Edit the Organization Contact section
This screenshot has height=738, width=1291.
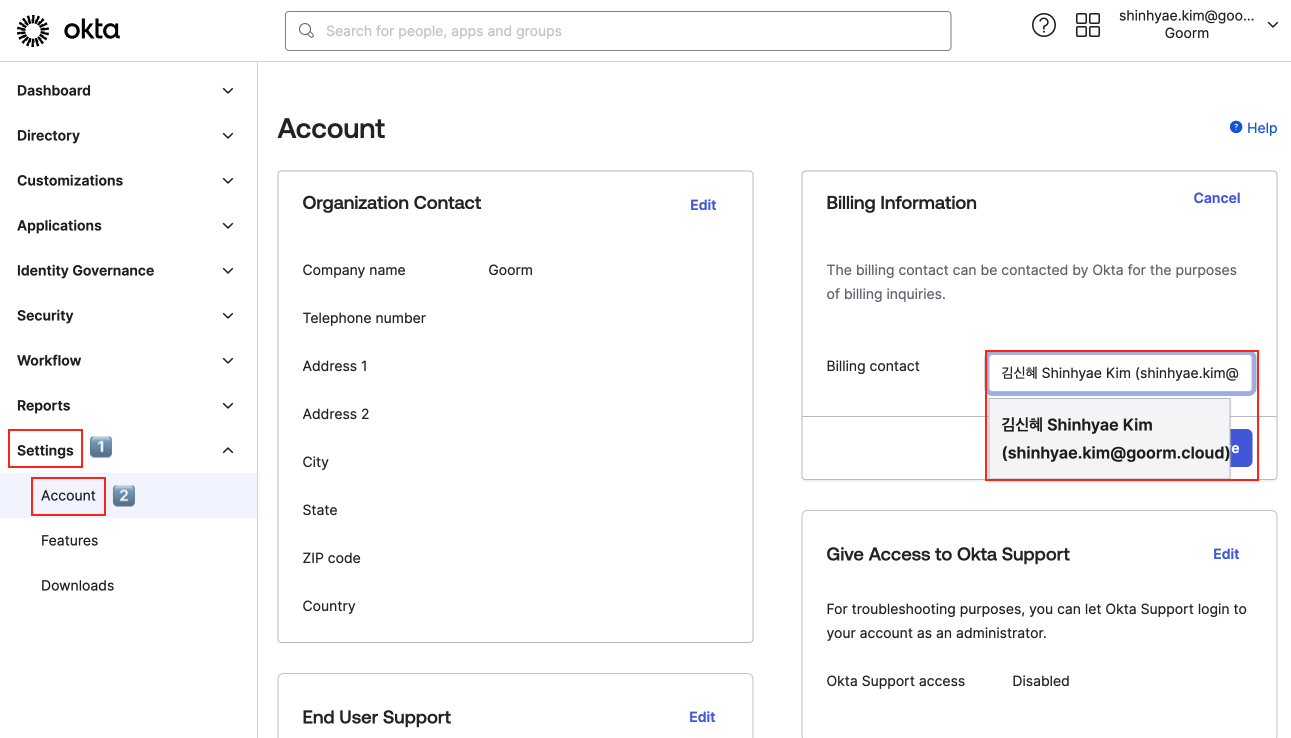pos(703,205)
